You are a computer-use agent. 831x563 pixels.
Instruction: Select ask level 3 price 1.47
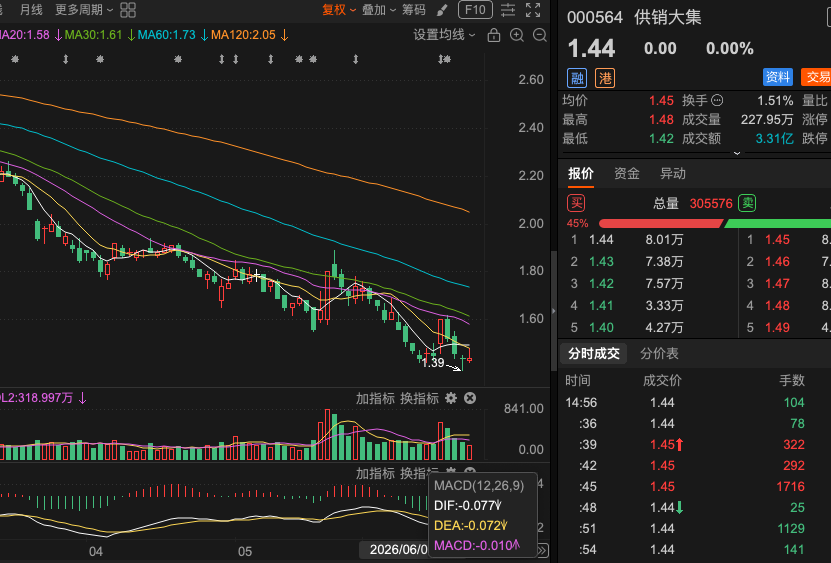coord(777,284)
